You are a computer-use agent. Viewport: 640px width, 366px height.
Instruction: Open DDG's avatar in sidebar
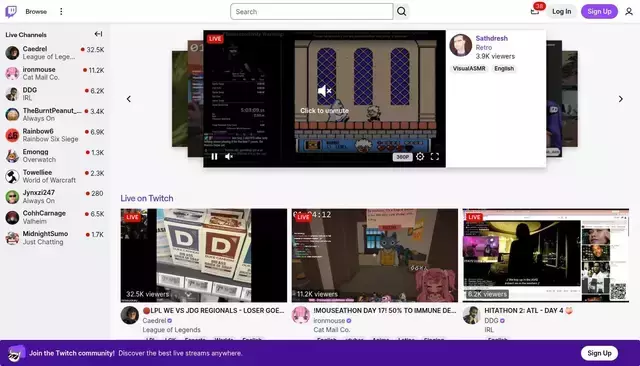coord(12,94)
